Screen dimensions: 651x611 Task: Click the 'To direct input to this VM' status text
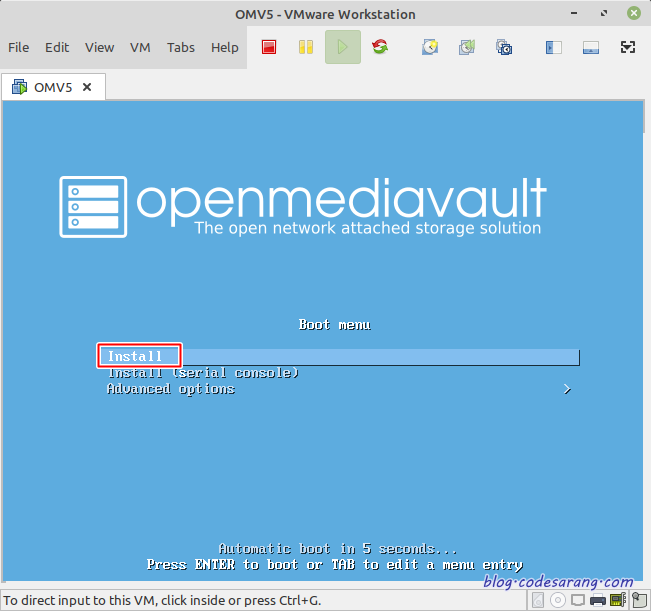click(x=162, y=601)
